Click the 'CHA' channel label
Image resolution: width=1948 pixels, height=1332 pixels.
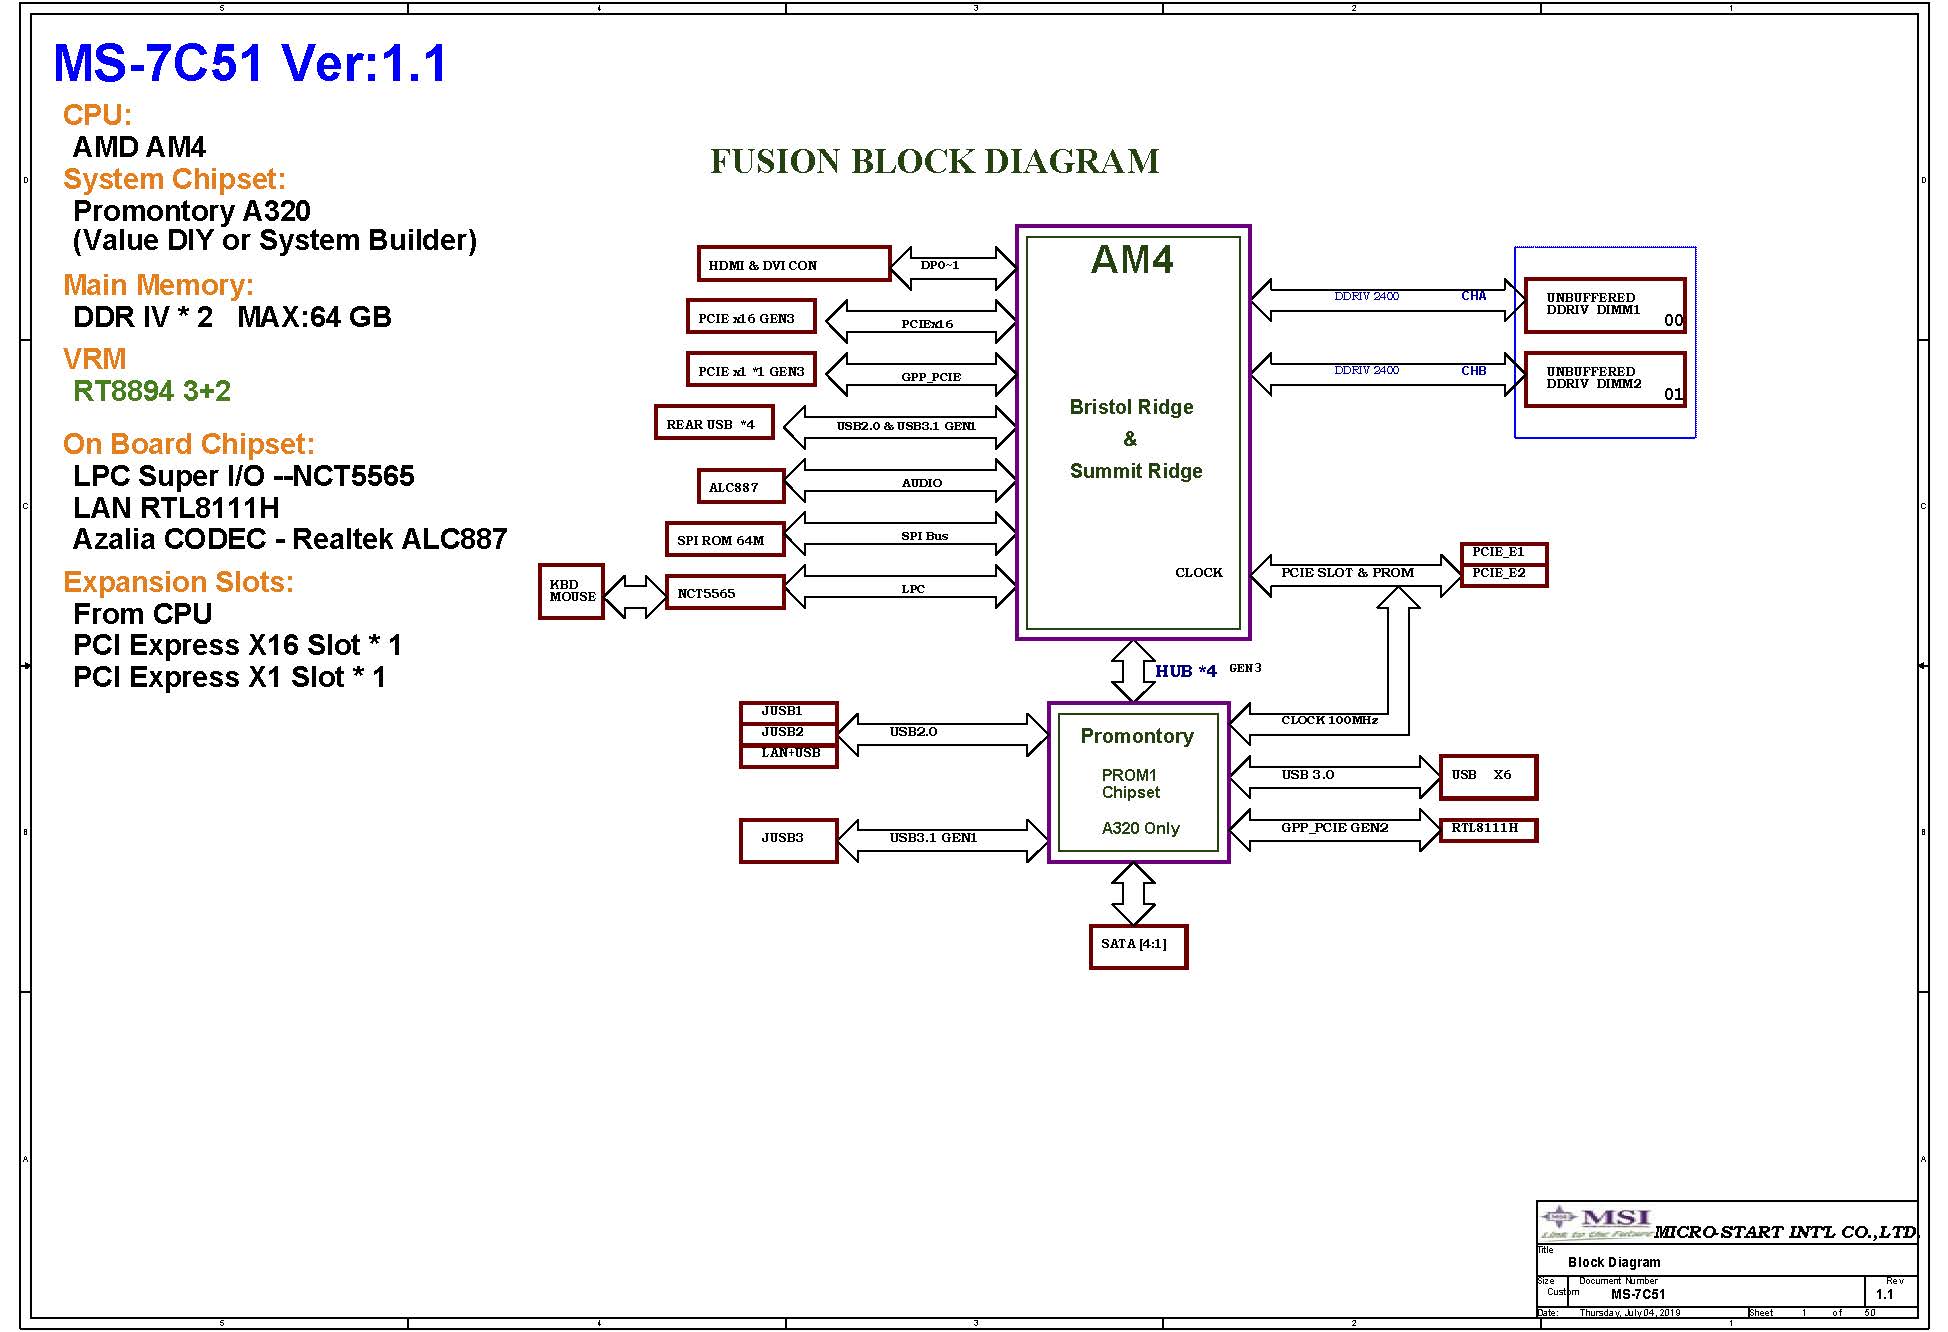point(1474,296)
